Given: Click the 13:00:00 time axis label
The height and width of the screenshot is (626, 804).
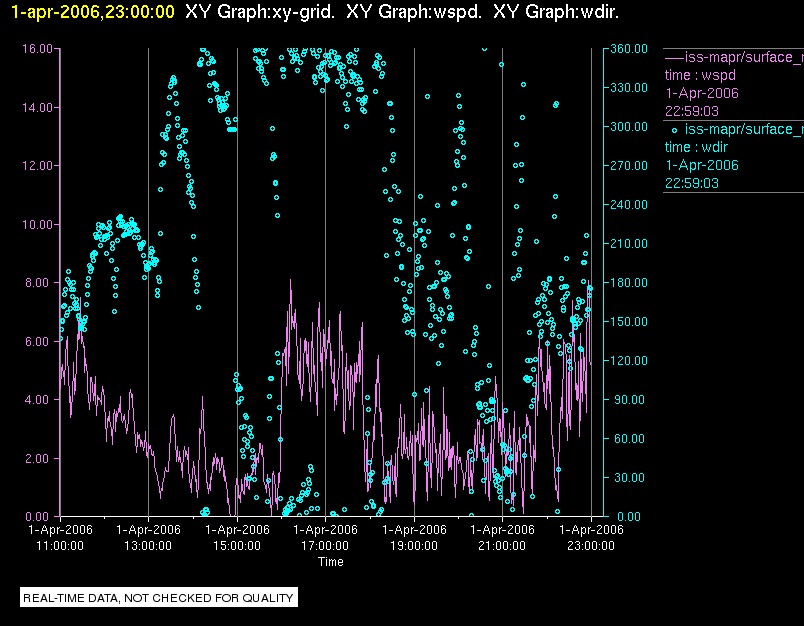Looking at the screenshot, I should [x=148, y=546].
